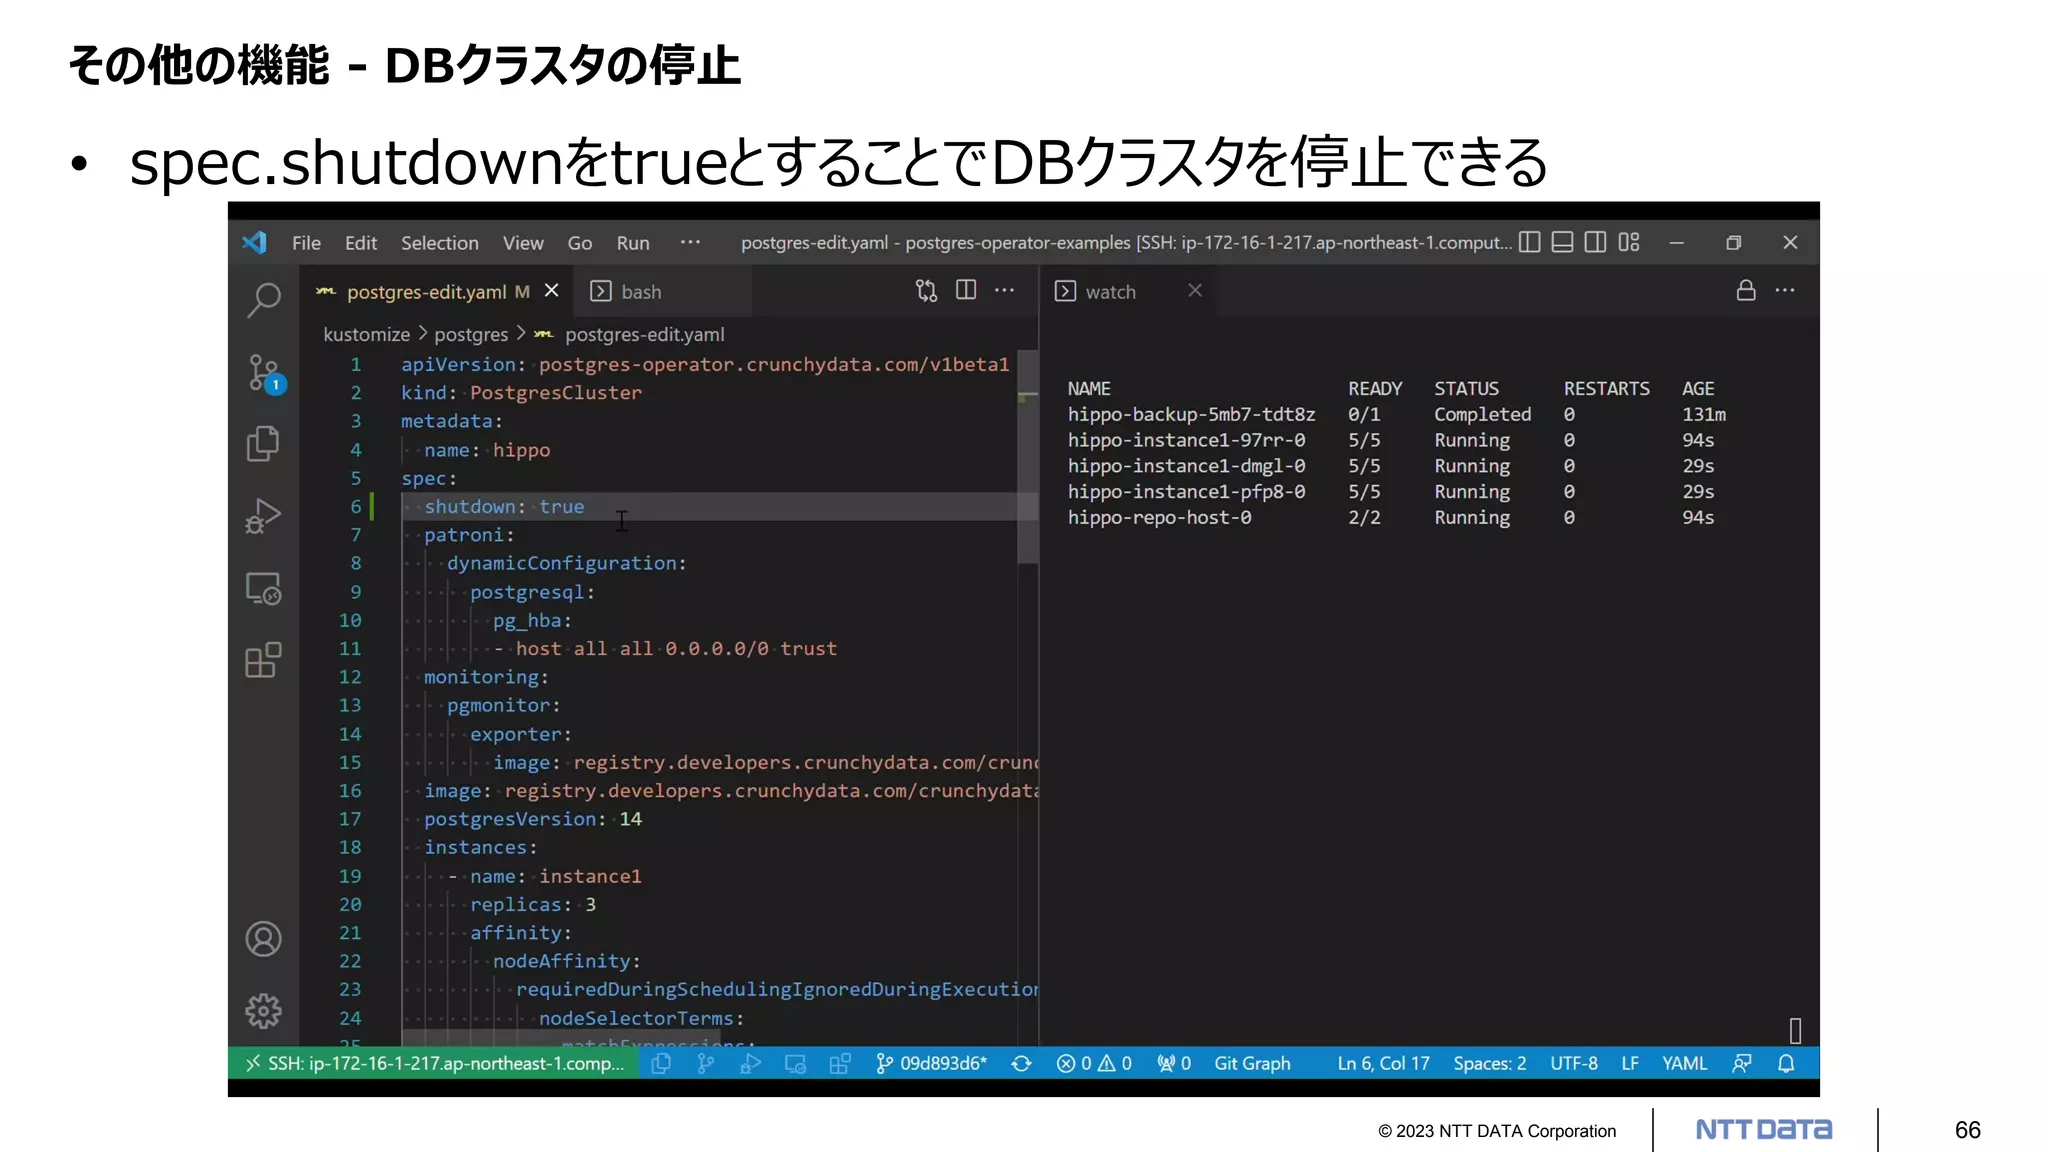Open the Run and Debug view
This screenshot has width=2048, height=1152.
click(x=263, y=516)
